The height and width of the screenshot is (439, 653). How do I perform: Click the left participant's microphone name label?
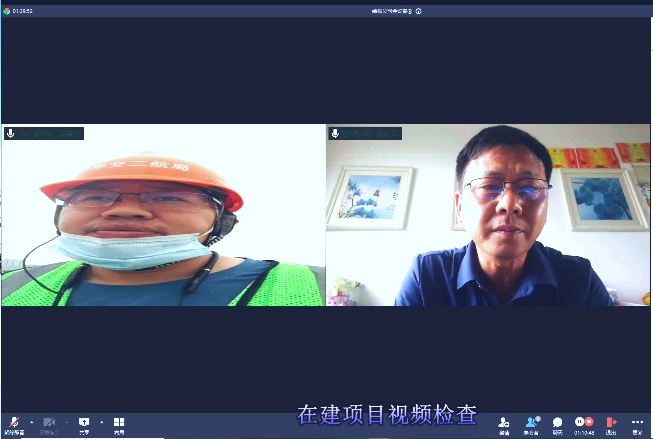pyautogui.click(x=44, y=133)
